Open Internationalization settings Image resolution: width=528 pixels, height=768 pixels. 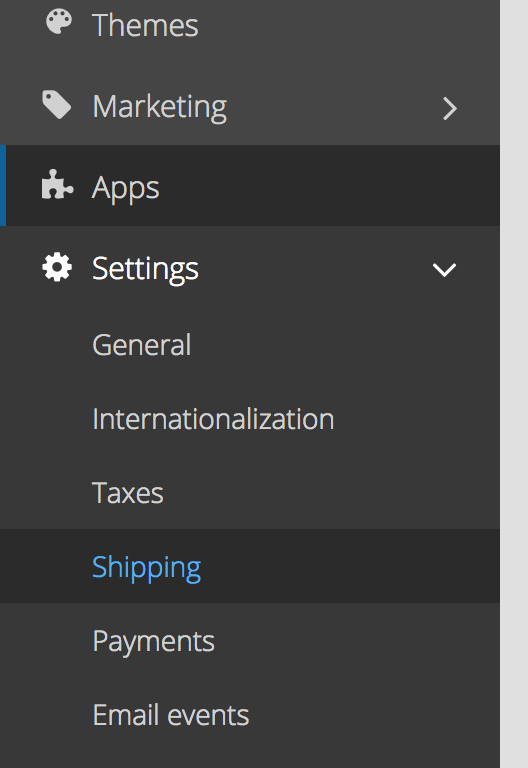click(x=213, y=419)
